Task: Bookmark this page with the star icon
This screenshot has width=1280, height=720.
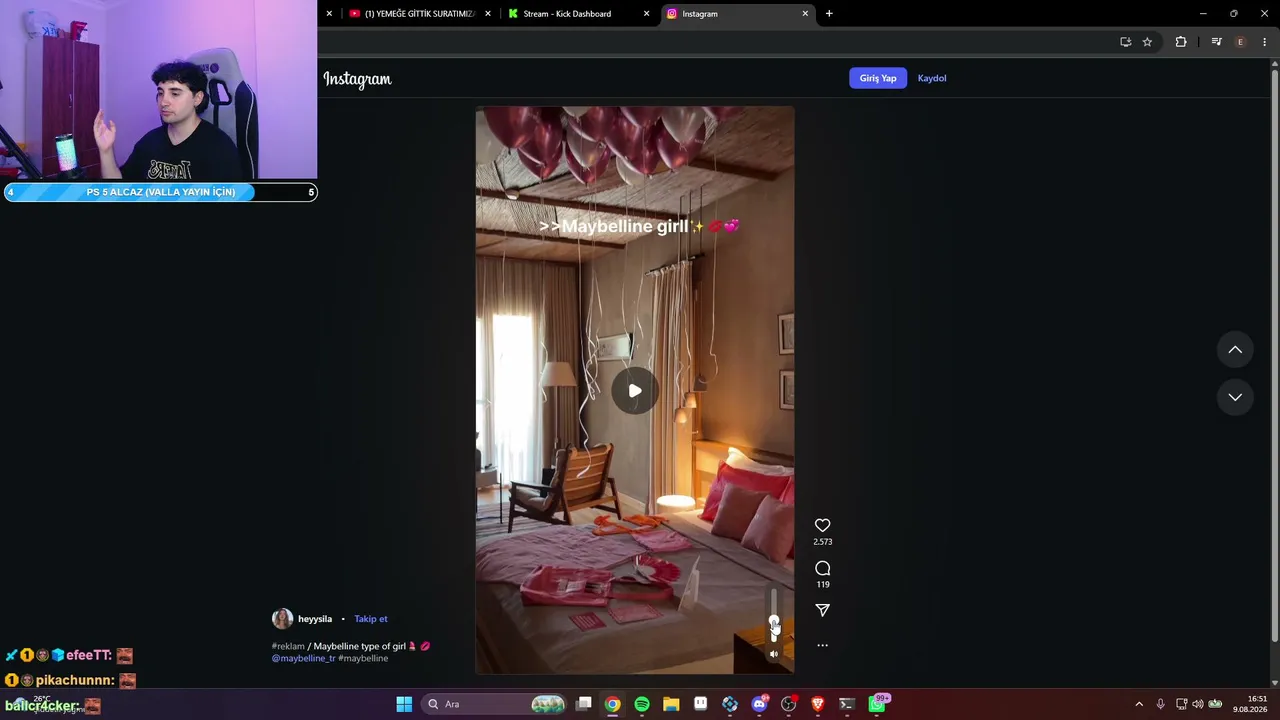Action: pos(1147,42)
